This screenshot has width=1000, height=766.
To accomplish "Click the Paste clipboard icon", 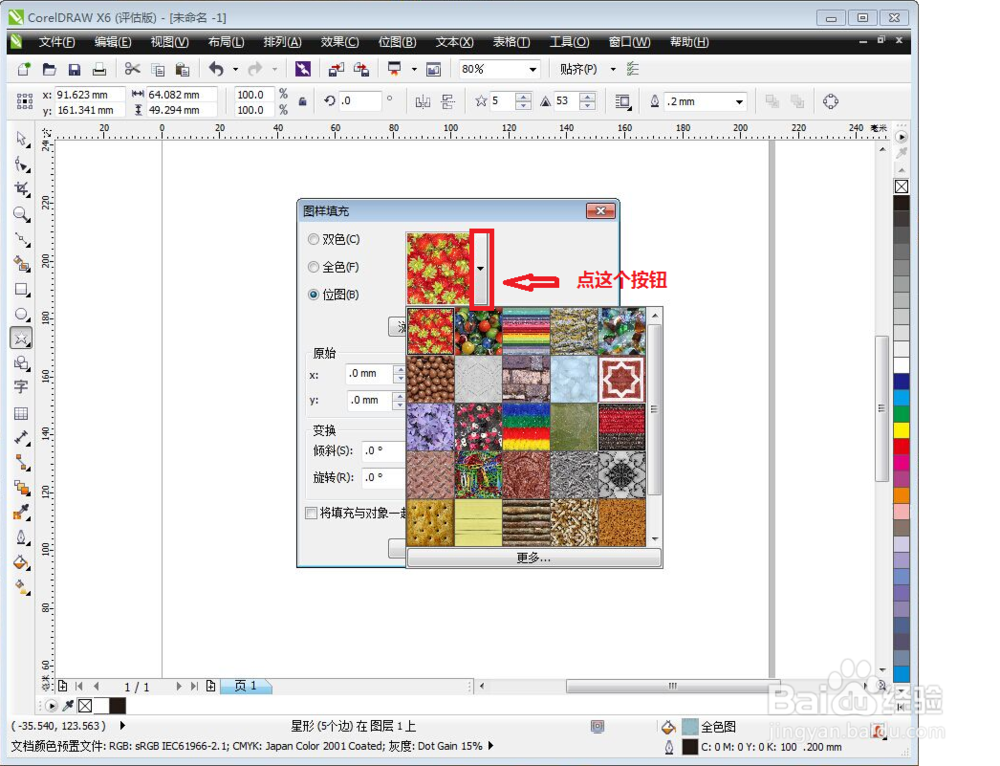I will pyautogui.click(x=182, y=69).
